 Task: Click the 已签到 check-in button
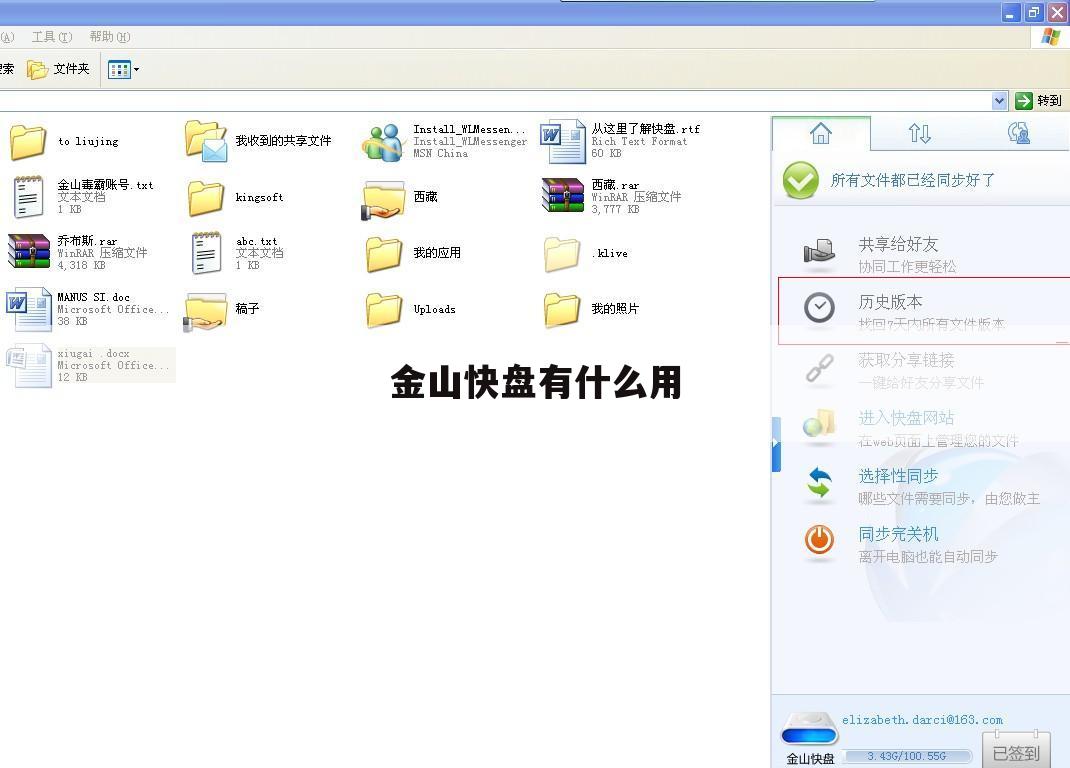pyautogui.click(x=1015, y=751)
